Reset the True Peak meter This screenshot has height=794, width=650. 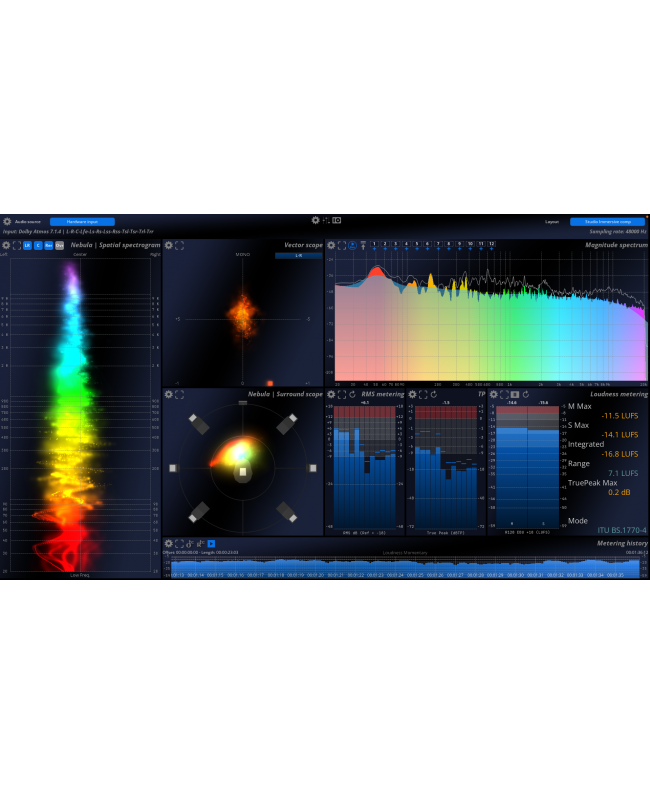434,394
